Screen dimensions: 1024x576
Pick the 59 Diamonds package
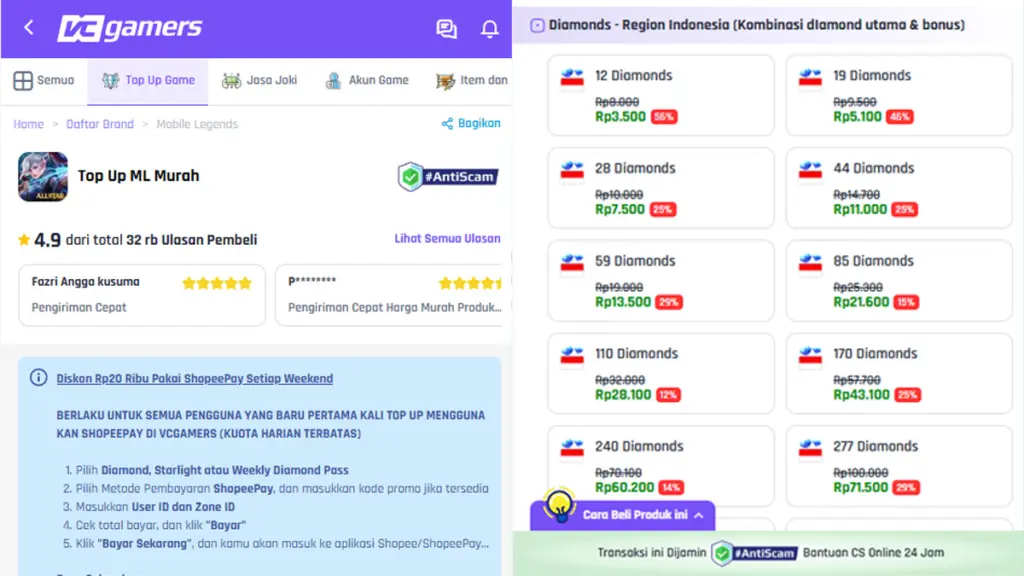(661, 281)
